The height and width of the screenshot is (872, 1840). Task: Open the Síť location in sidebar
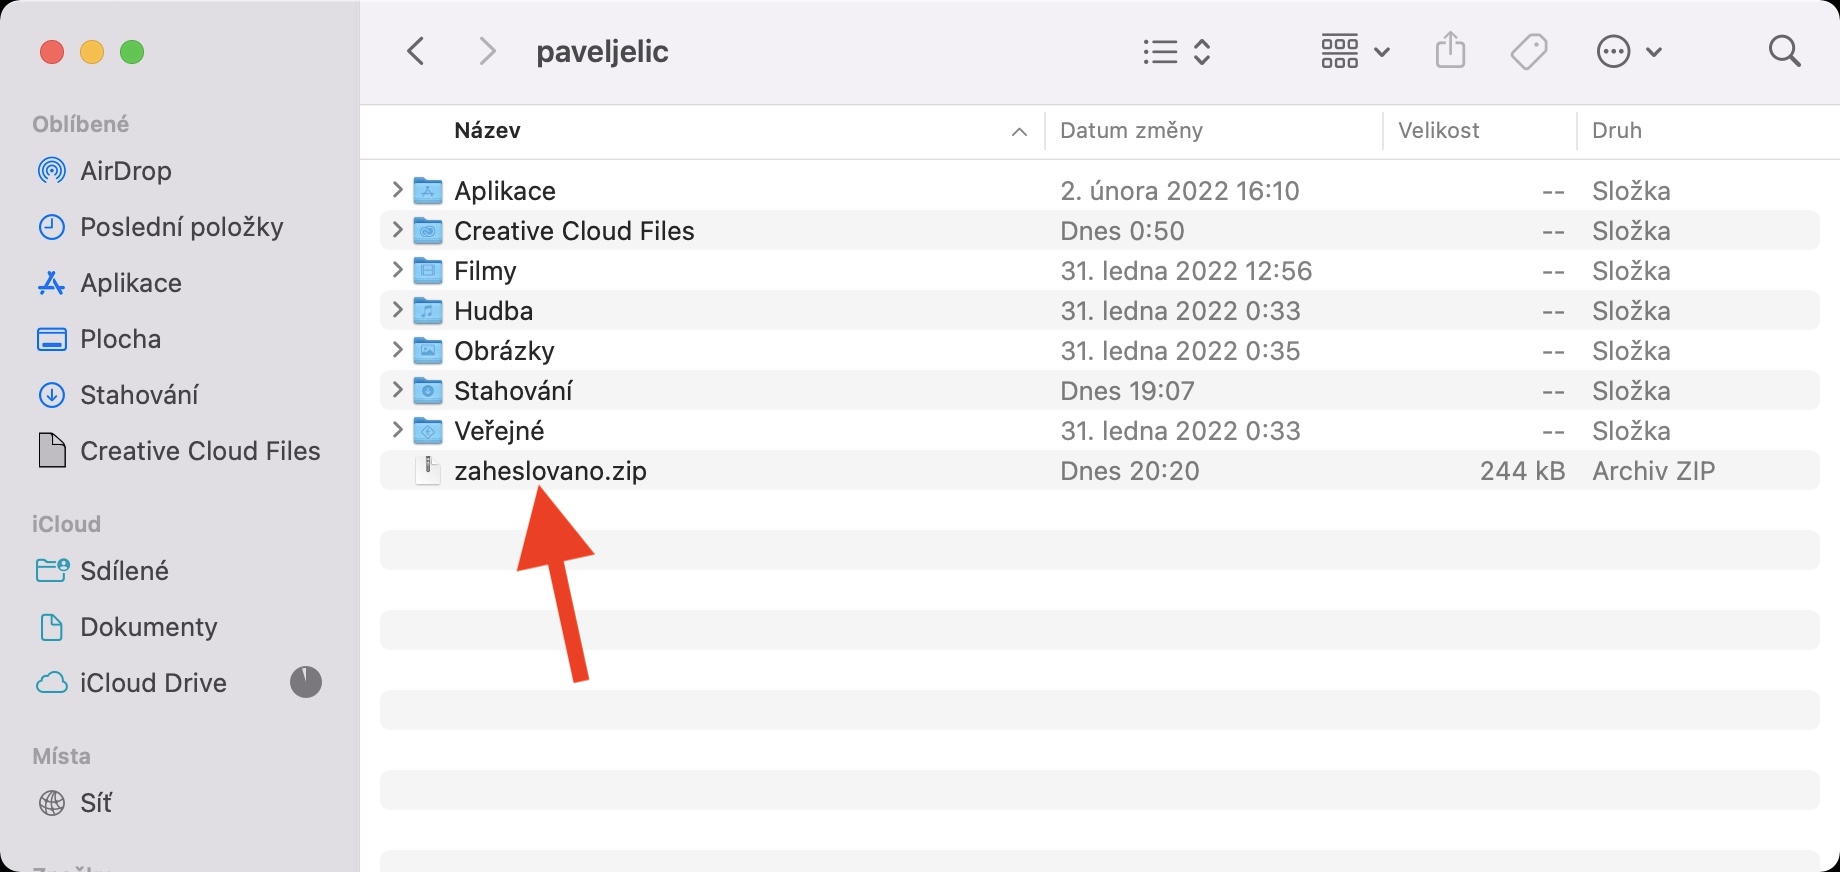[95, 803]
